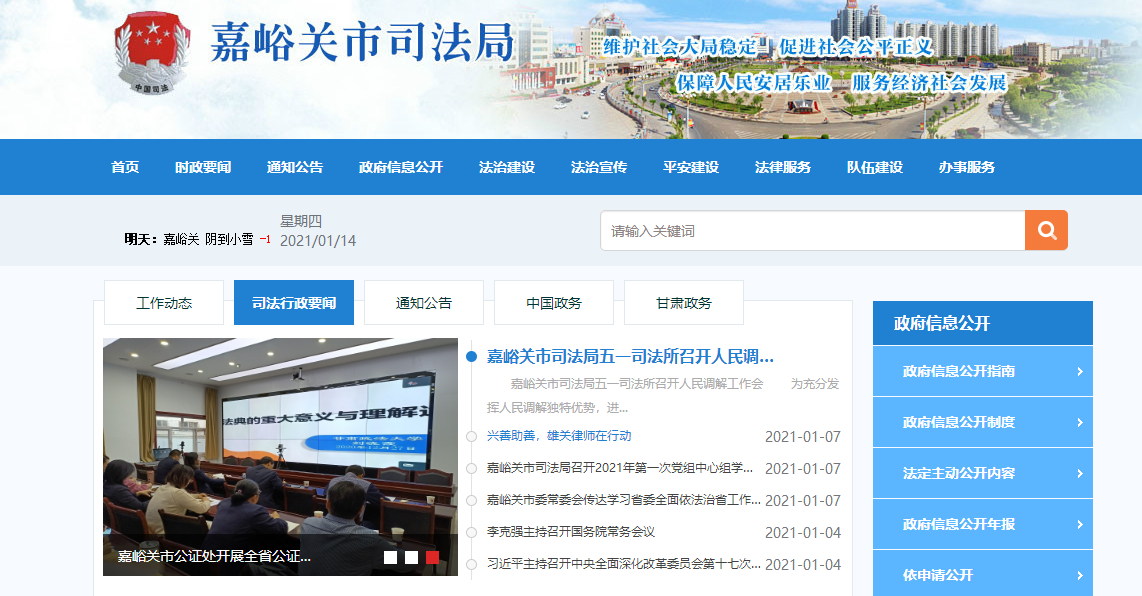Viewport: 1142px width, 596px height.
Task: Switch to the 甘肃政务 tab
Action: pos(684,303)
